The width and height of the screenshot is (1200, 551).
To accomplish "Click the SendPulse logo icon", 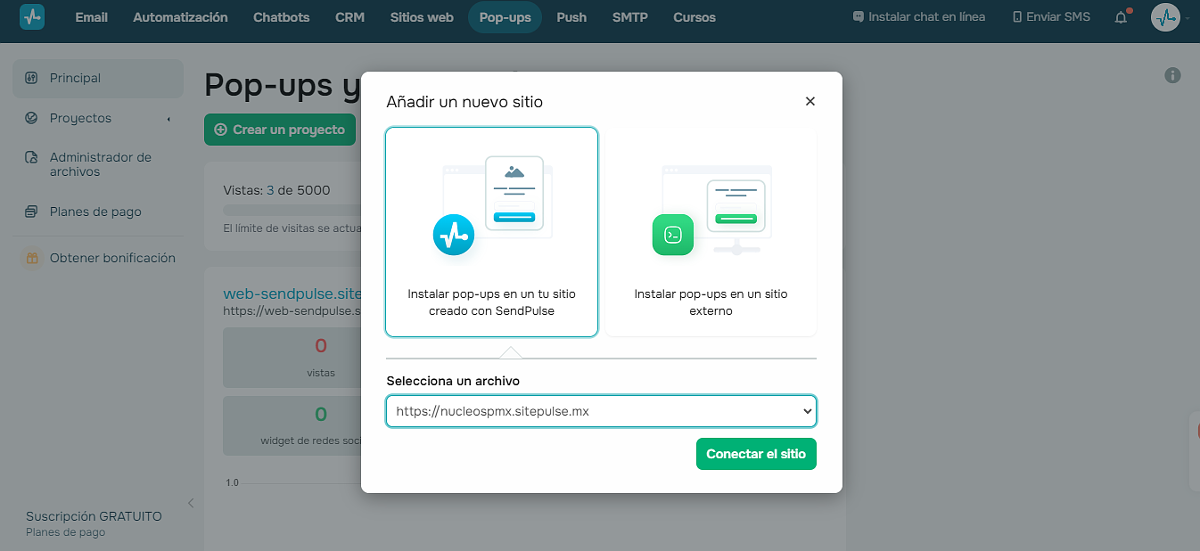I will [32, 17].
